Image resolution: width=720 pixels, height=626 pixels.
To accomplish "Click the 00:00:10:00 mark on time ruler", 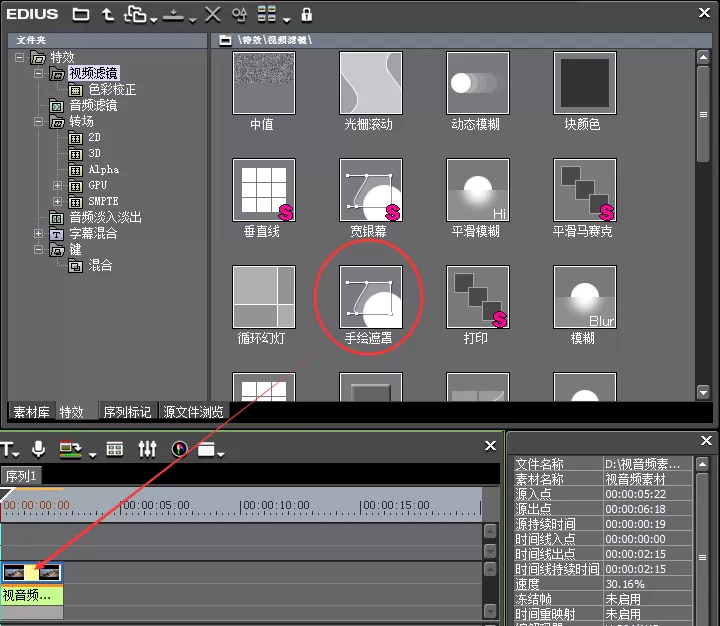I will point(276,505).
